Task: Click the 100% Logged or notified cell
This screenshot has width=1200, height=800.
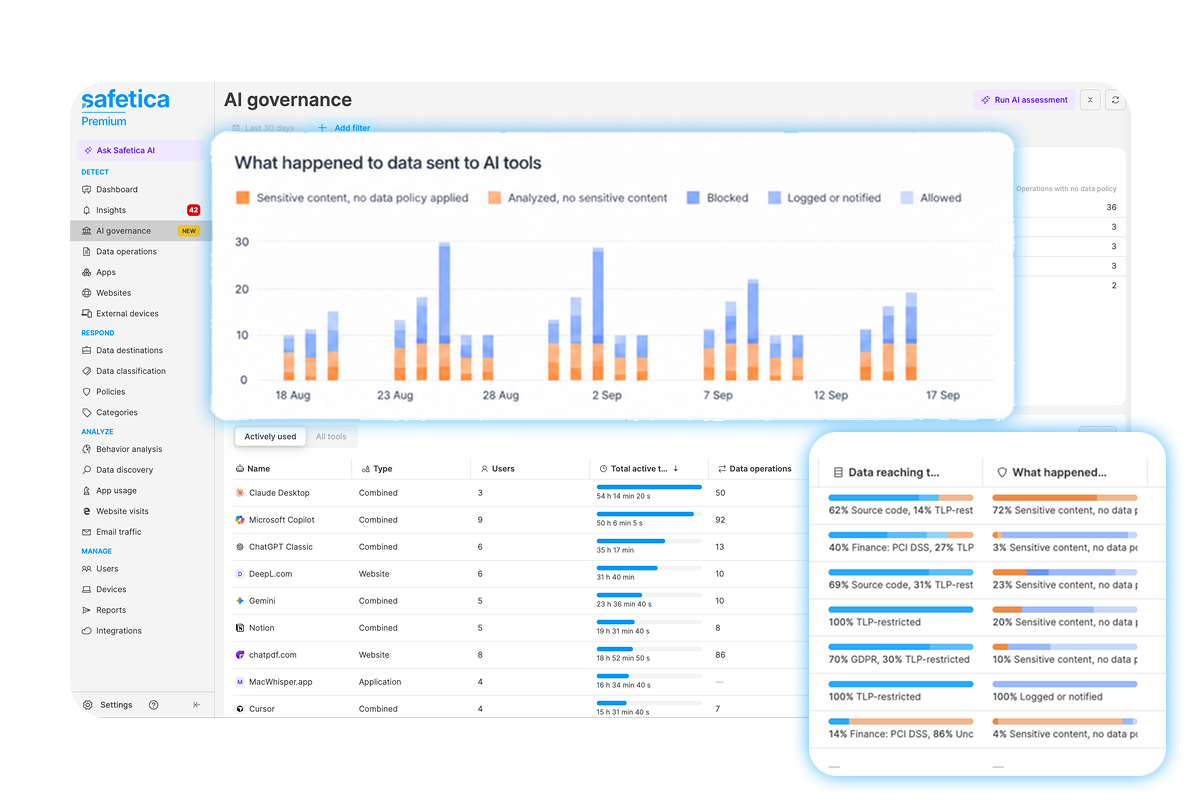Action: coord(1064,690)
